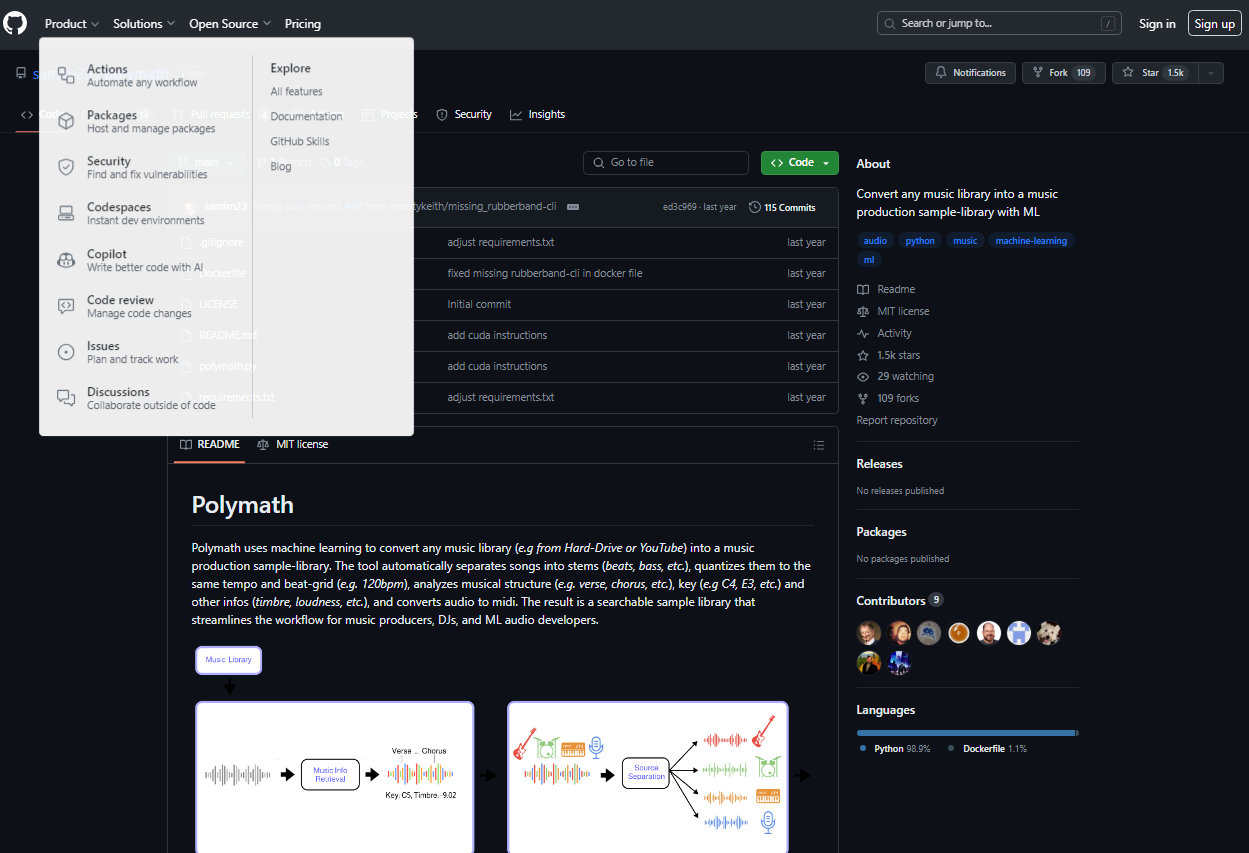Screen dimensions: 1249x853
Task: Open Activity link in About
Action: pyautogui.click(x=885, y=333)
